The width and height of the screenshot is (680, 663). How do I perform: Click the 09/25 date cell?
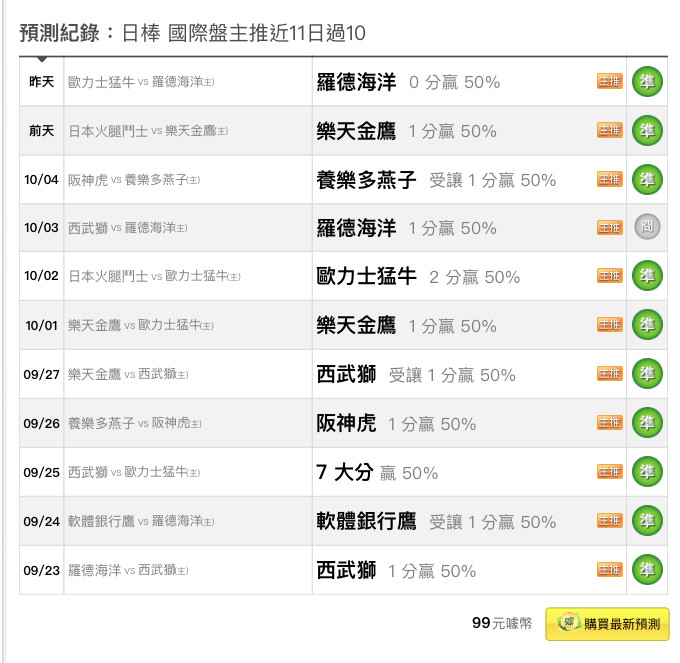coord(42,472)
